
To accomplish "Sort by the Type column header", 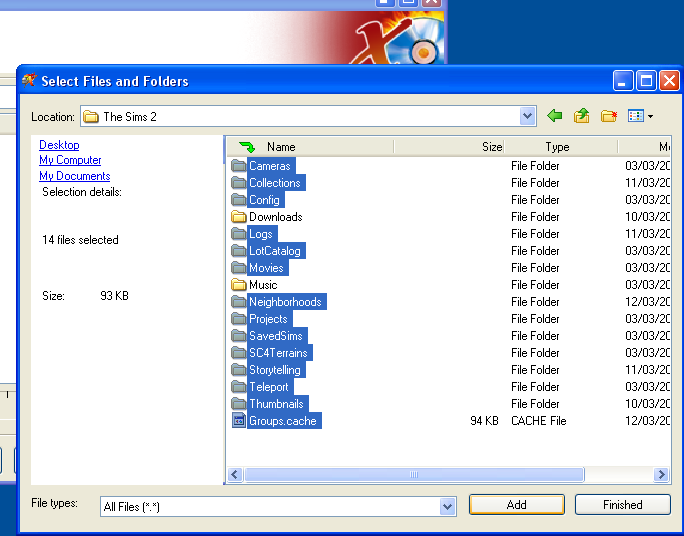I will tap(557, 147).
